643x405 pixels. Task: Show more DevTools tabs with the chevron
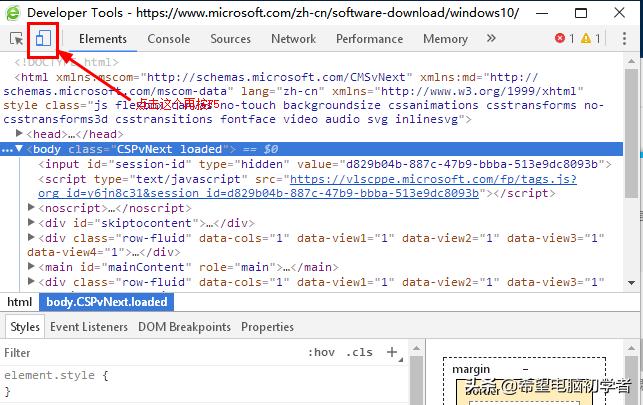coord(491,39)
